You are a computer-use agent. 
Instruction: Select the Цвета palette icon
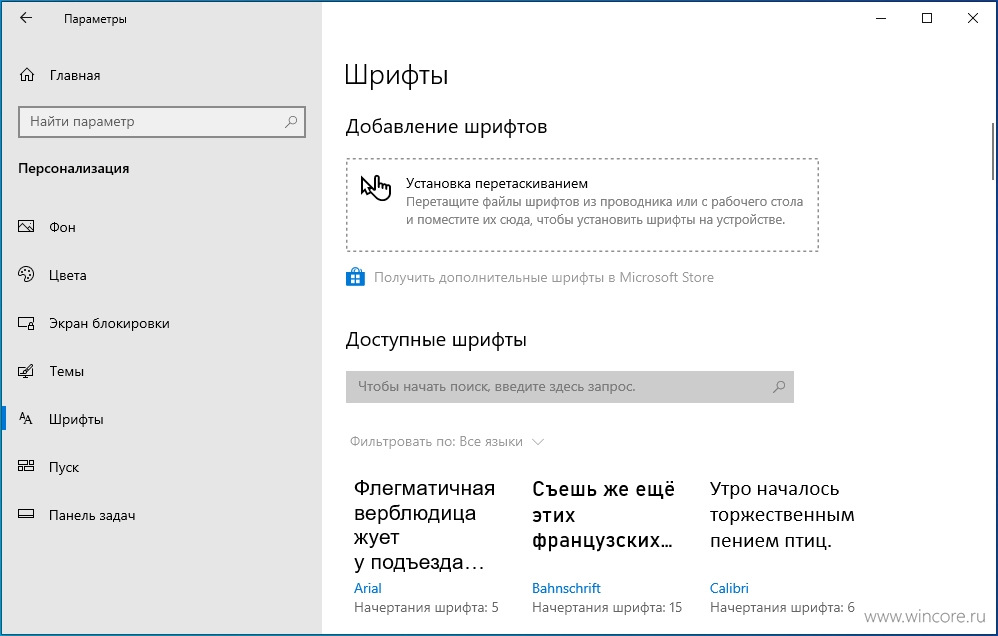click(x=26, y=274)
